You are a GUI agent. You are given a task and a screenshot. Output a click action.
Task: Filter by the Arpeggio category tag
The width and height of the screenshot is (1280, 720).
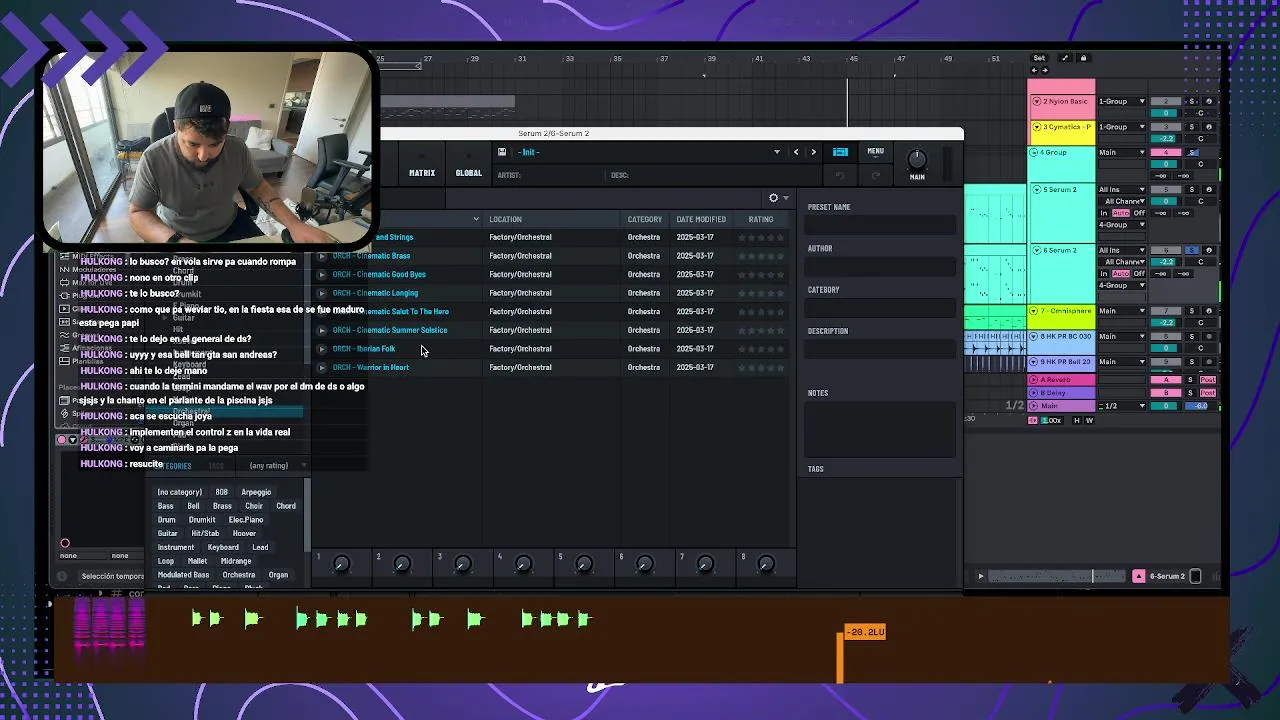(x=256, y=492)
